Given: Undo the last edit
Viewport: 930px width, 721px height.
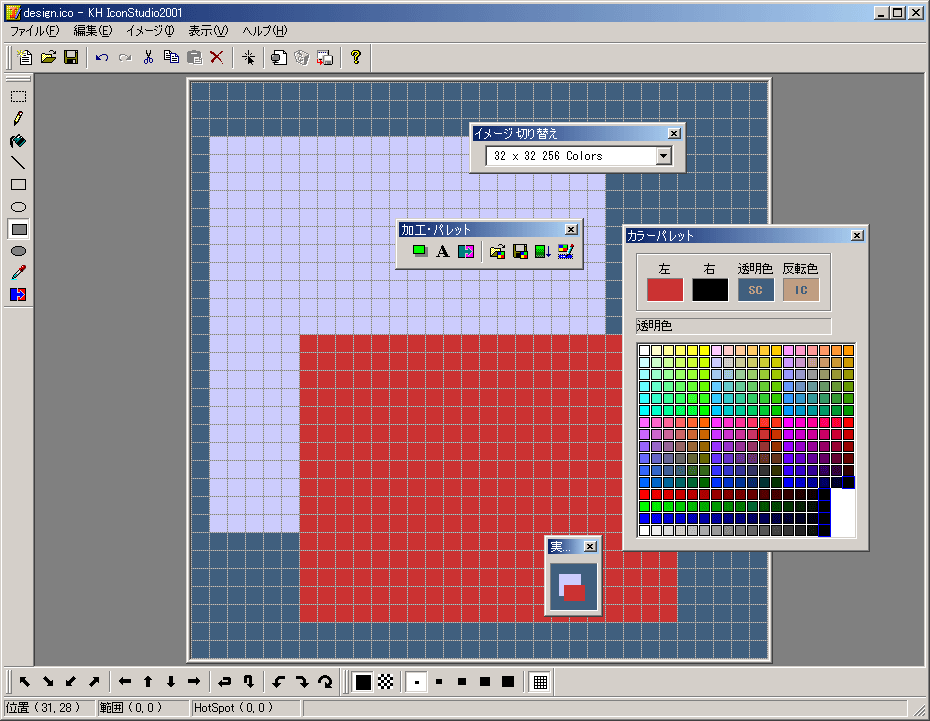Looking at the screenshot, I should coord(102,58).
